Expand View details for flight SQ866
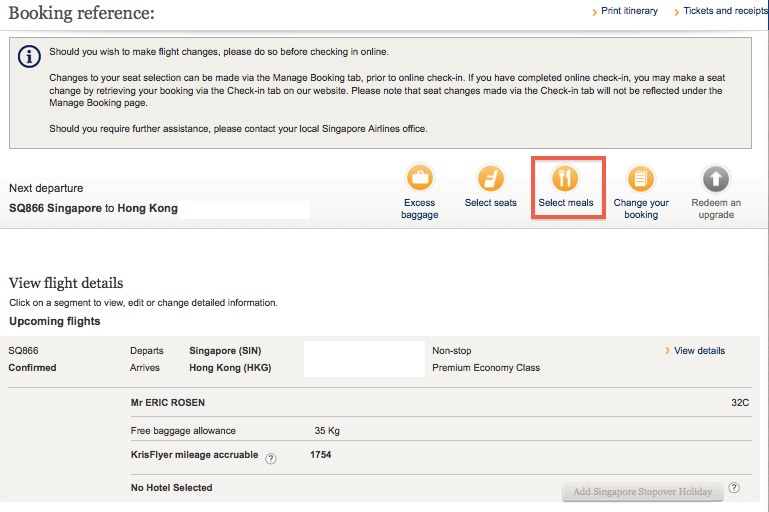 [699, 351]
